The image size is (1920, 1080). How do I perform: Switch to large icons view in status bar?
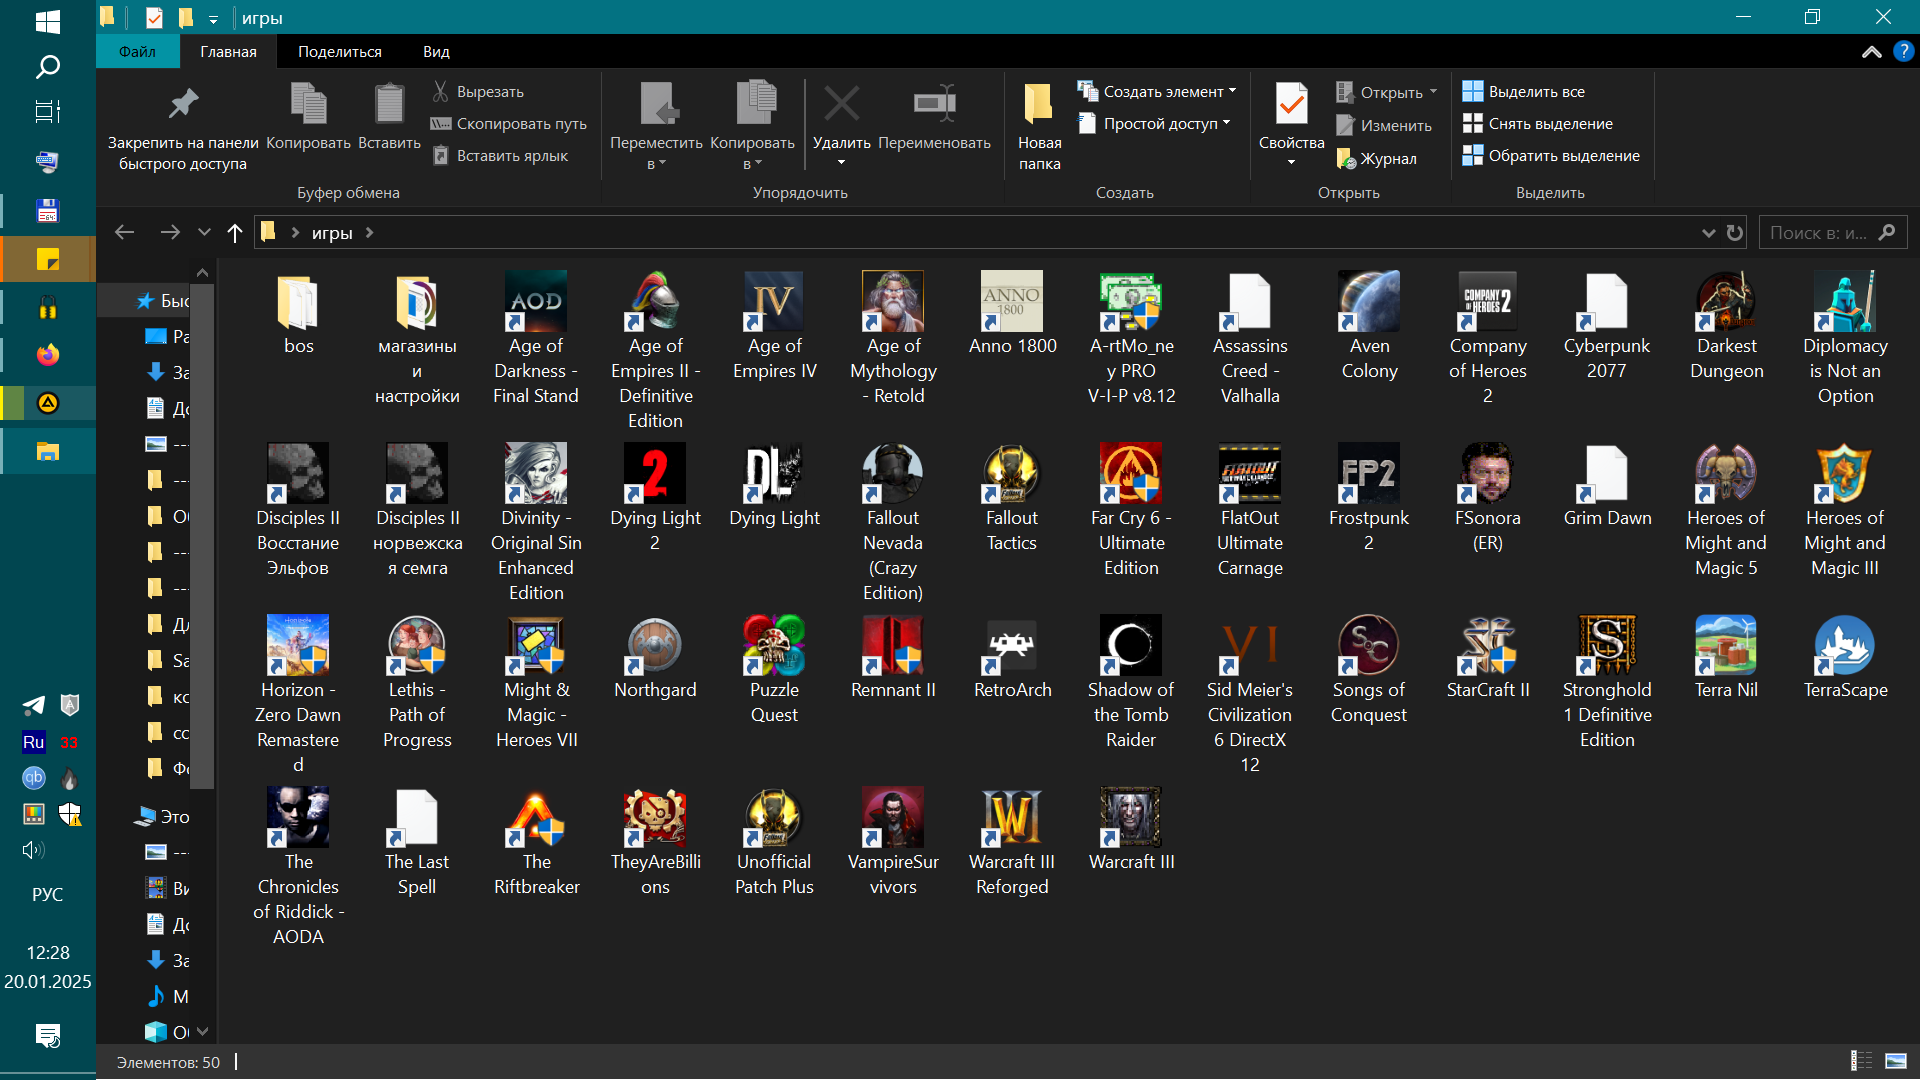tap(1895, 1061)
